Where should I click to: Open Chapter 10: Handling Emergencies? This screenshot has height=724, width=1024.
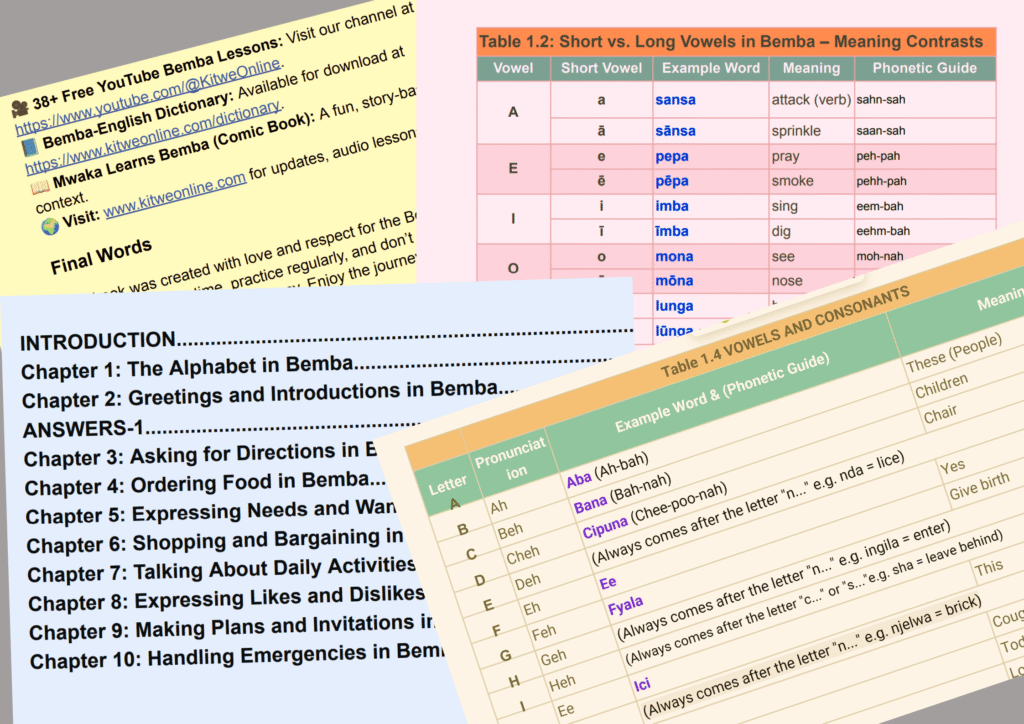pos(237,657)
